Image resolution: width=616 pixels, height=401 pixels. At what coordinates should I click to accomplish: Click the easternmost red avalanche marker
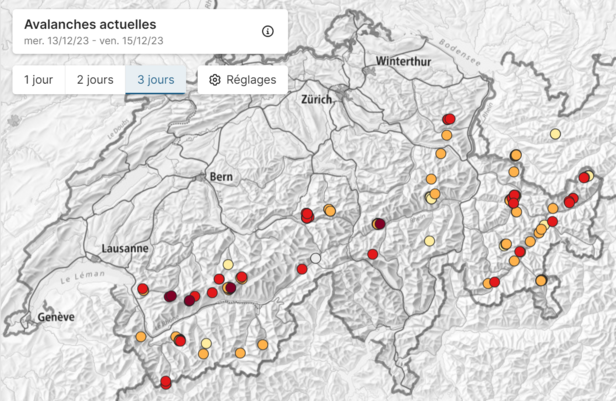(584, 178)
